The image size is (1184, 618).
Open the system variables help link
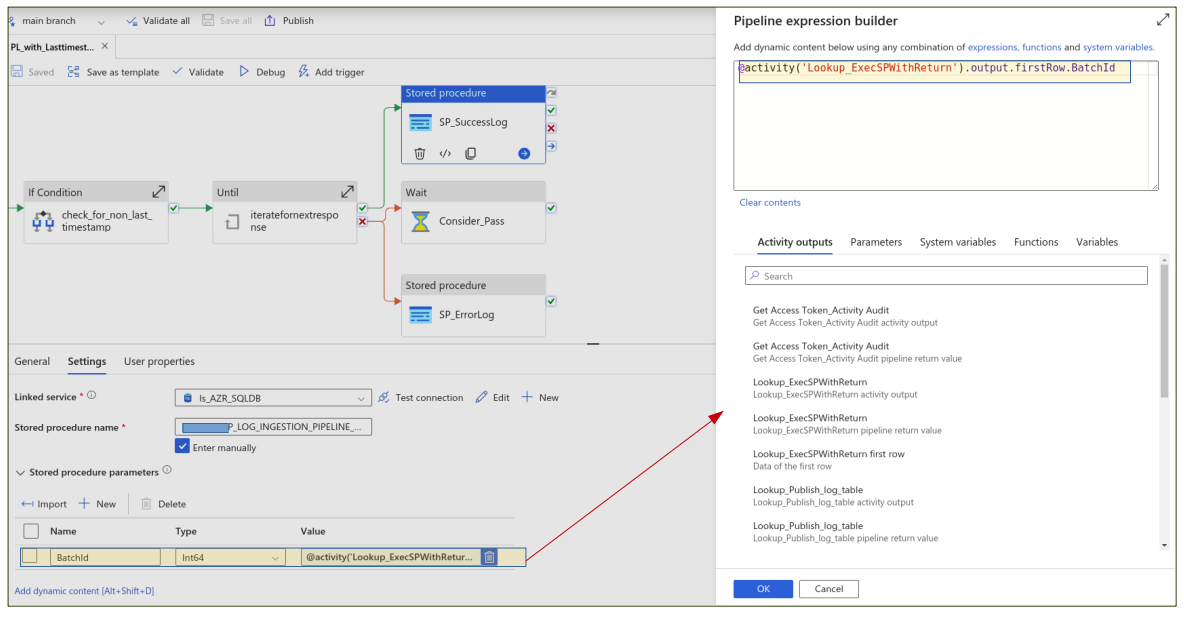point(1118,47)
